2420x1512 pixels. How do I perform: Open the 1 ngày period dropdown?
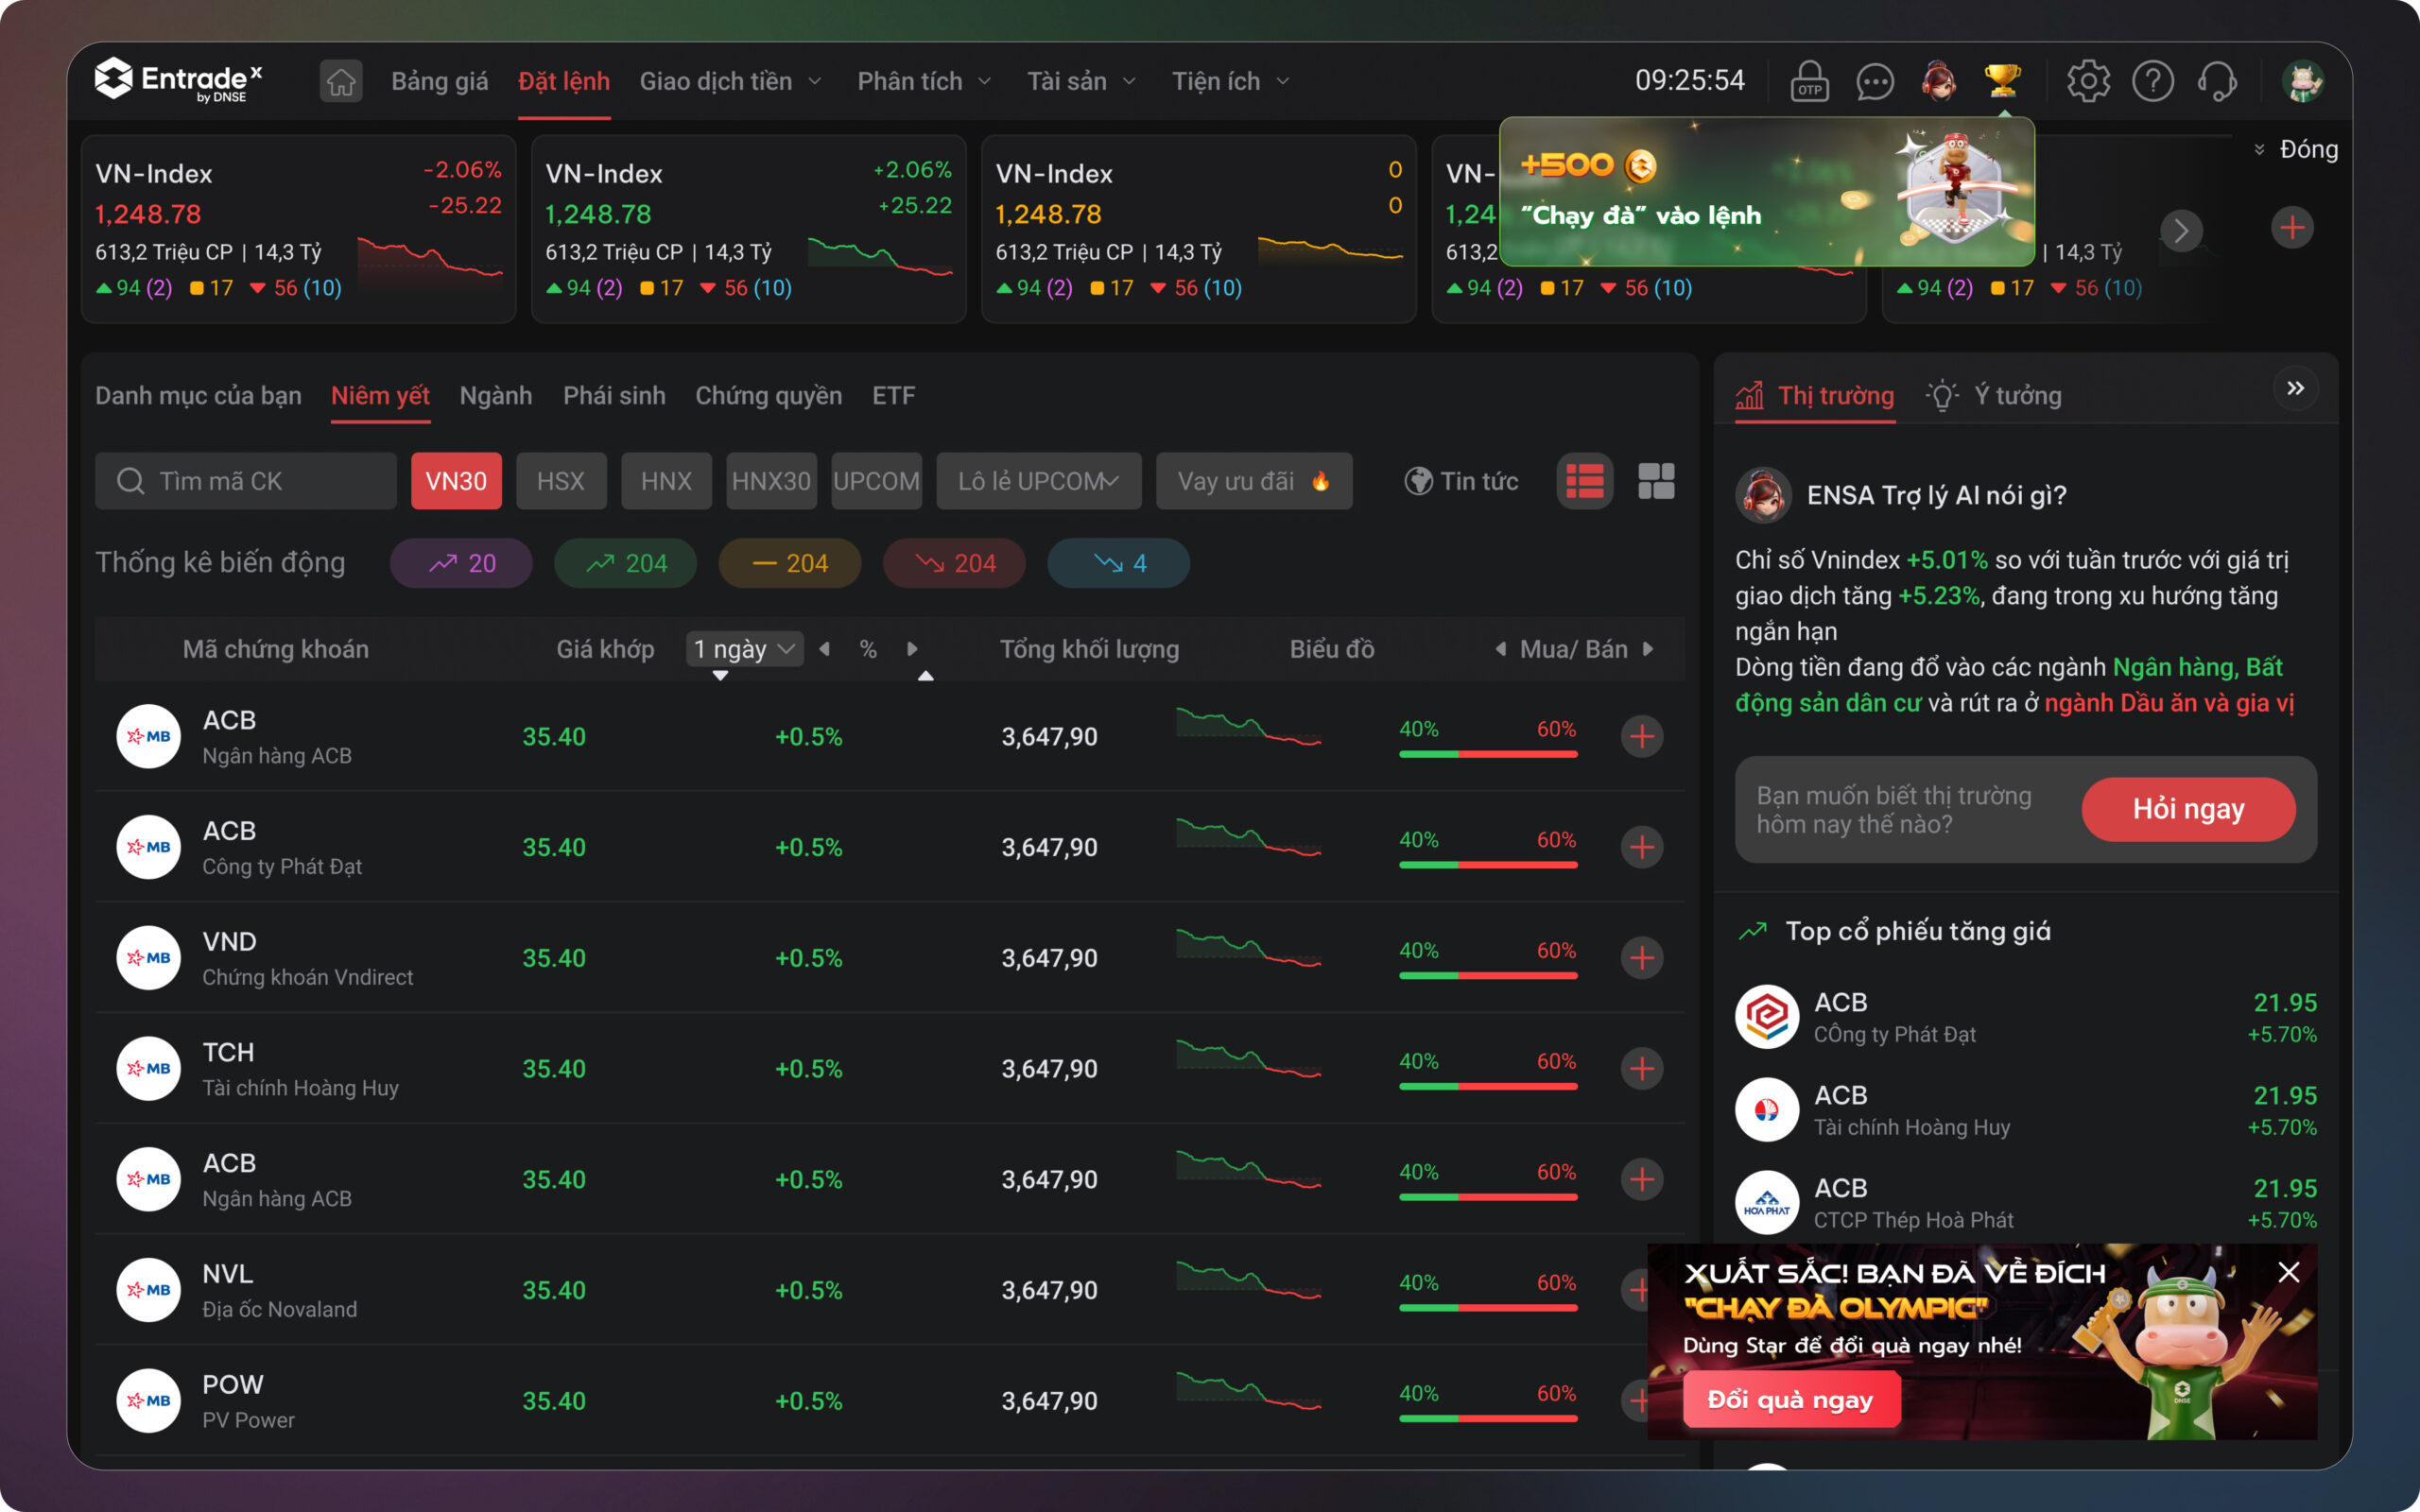coord(744,649)
